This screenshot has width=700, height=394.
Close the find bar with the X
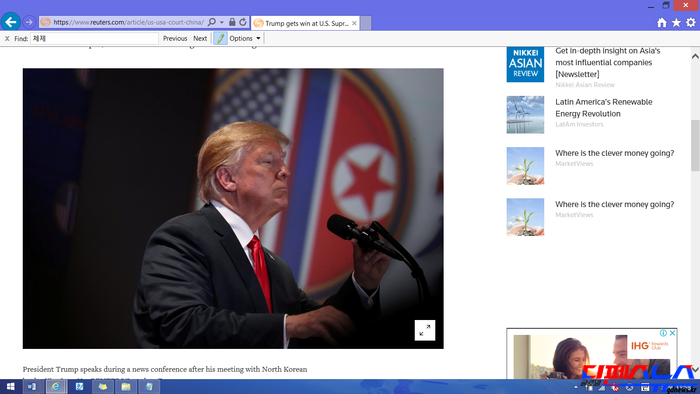[7, 39]
